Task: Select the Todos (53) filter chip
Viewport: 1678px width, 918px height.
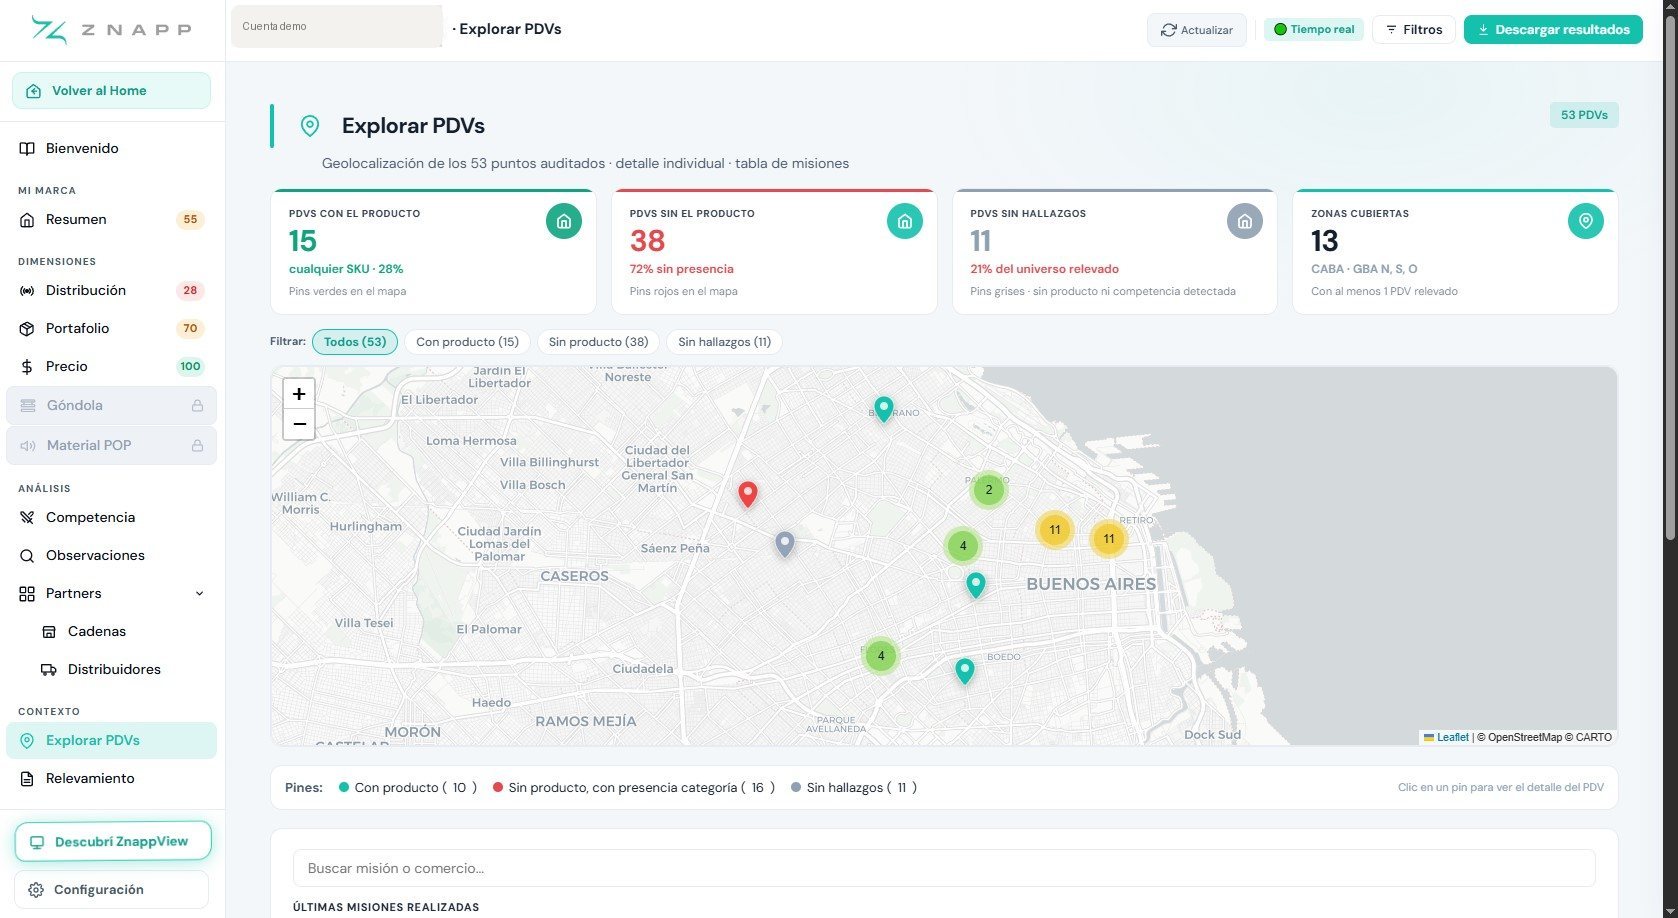Action: pyautogui.click(x=355, y=342)
